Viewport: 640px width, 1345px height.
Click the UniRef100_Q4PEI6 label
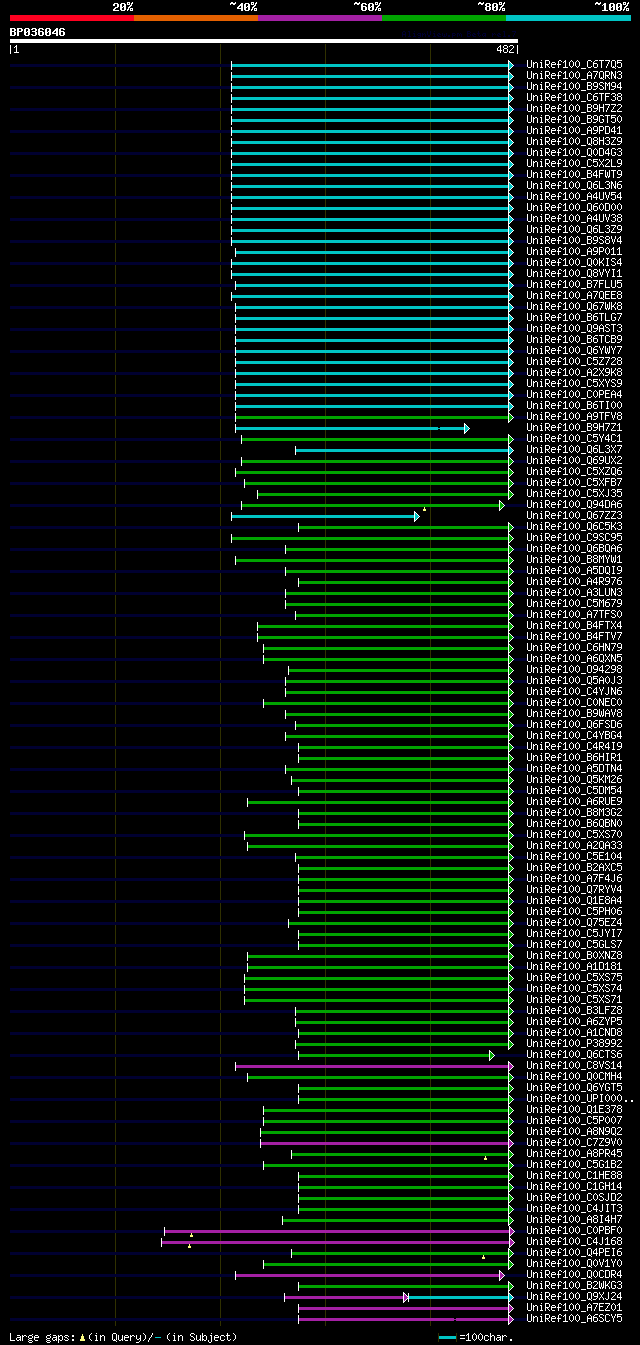(x=574, y=1252)
